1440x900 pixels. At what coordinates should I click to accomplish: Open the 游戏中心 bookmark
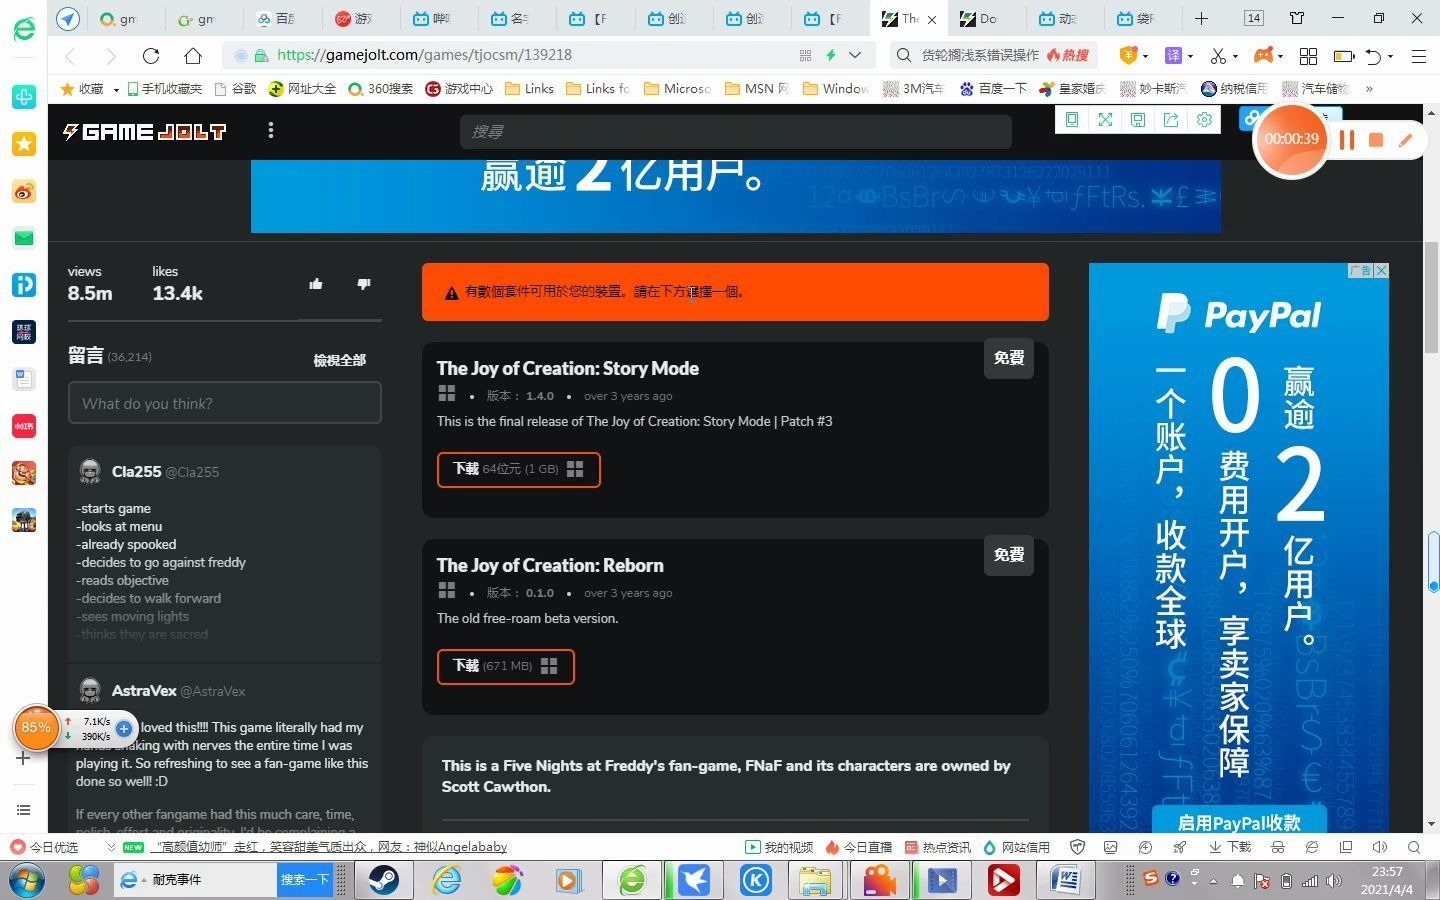[459, 88]
